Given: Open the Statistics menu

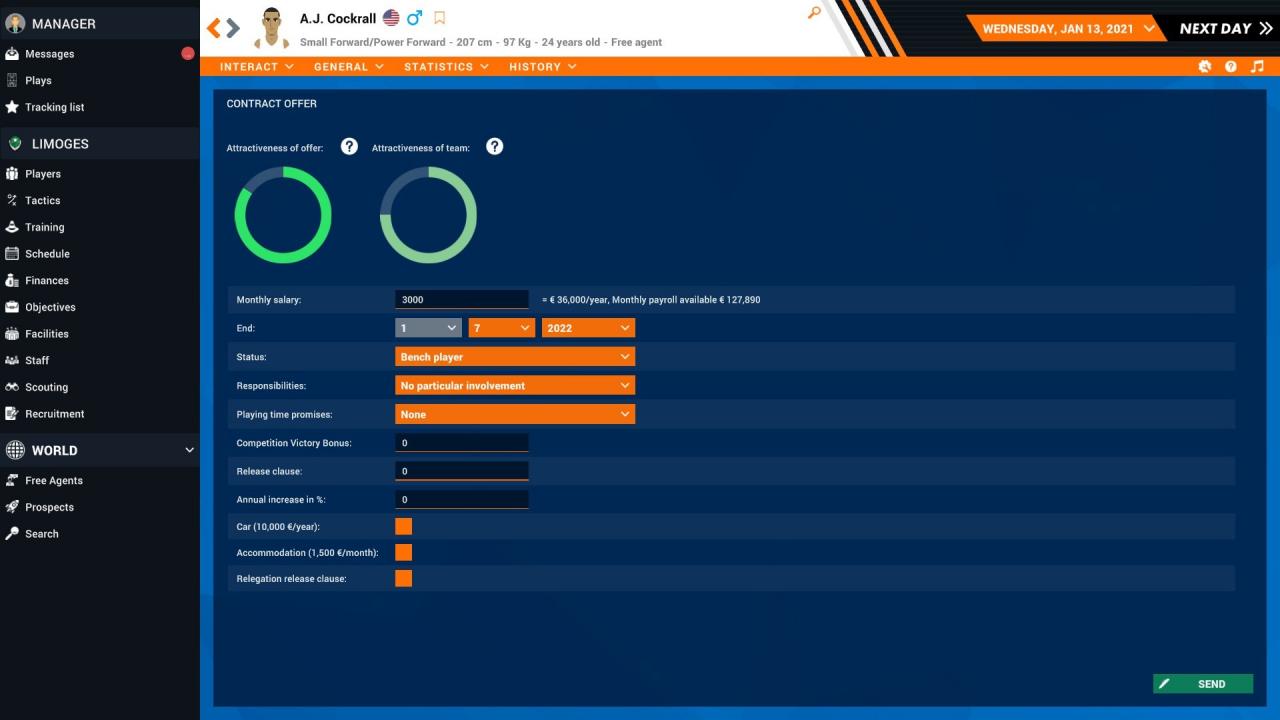Looking at the screenshot, I should (446, 67).
